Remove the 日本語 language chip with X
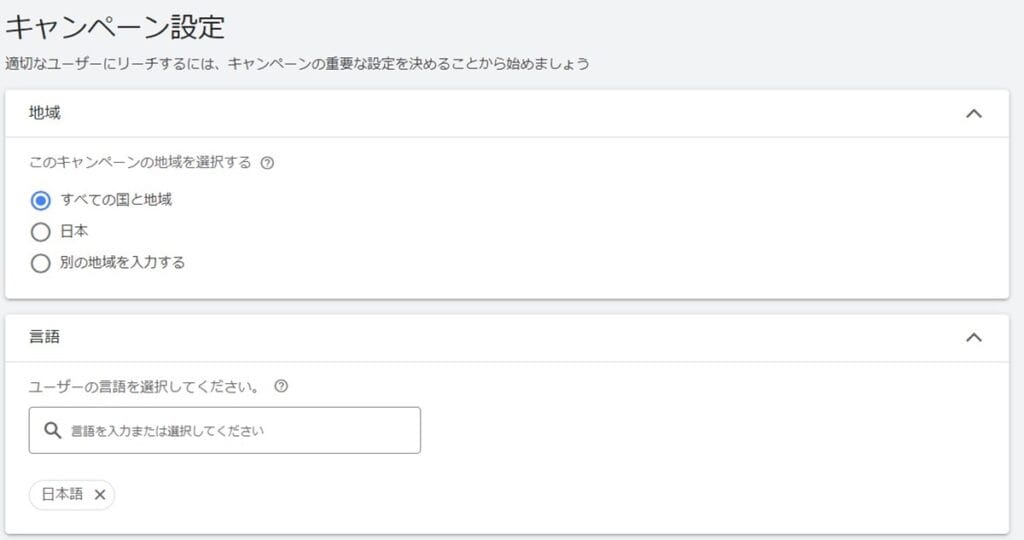Screen dimensions: 1024x540 tap(99, 495)
